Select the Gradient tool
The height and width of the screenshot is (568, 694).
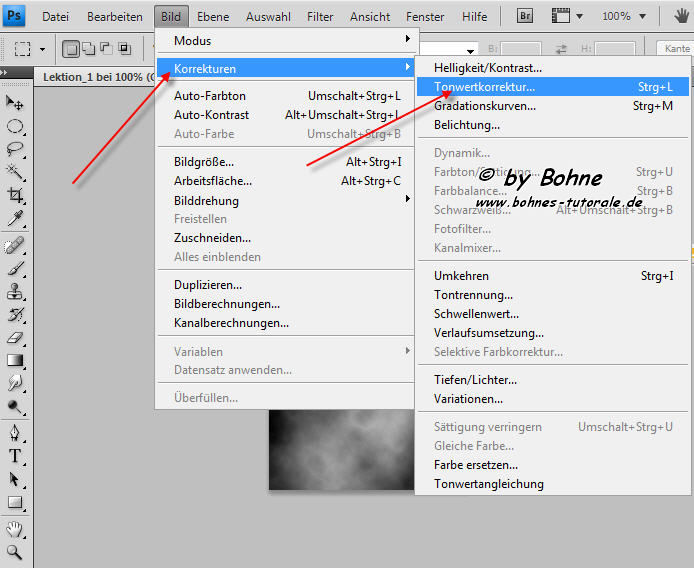pos(15,361)
